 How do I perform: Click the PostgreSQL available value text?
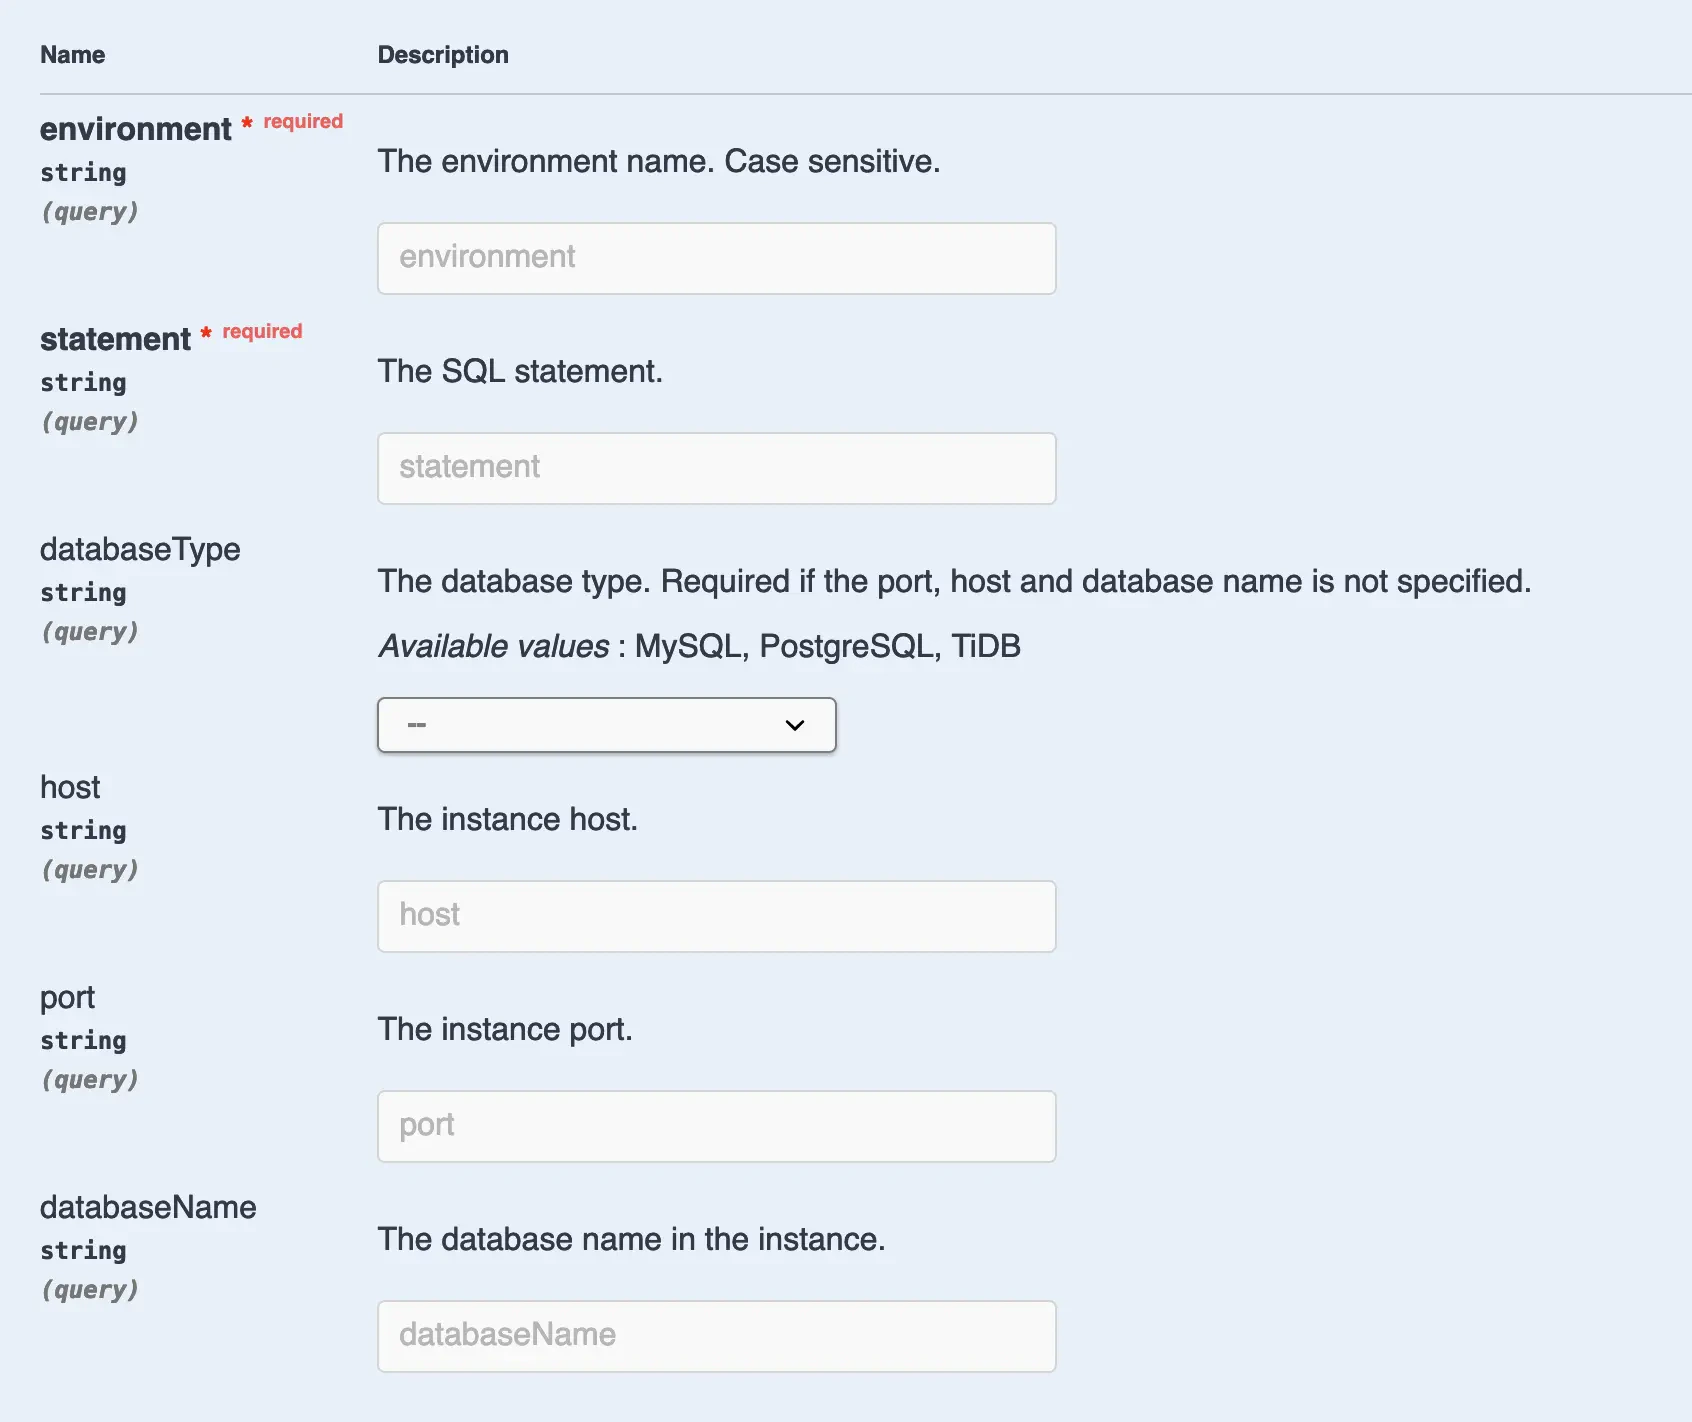coord(846,645)
